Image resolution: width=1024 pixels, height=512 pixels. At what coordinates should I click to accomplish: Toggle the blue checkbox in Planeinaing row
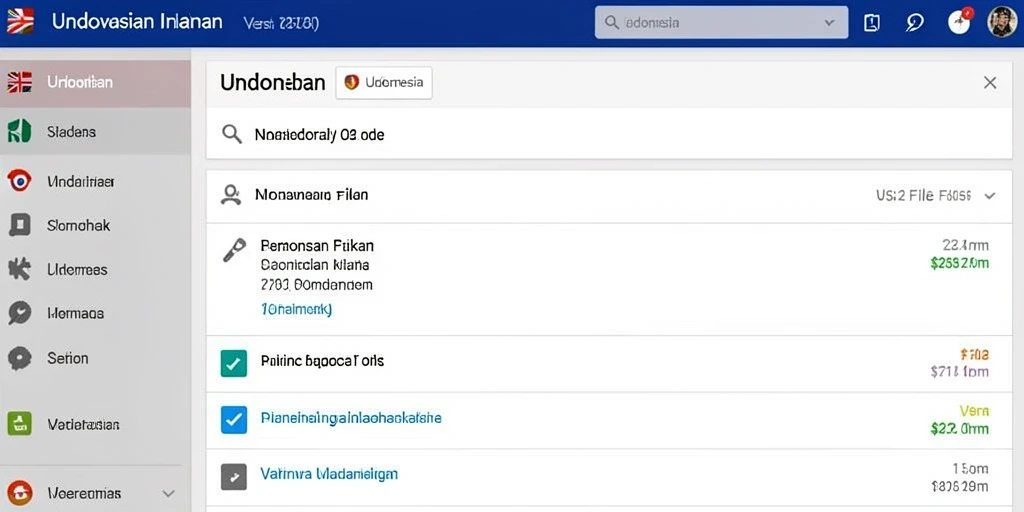point(234,420)
